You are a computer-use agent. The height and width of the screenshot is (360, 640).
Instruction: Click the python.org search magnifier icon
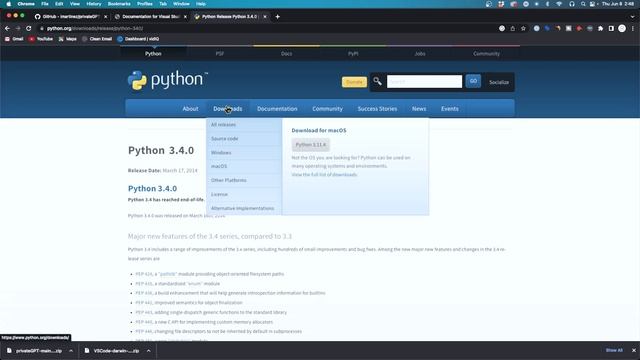click(x=378, y=82)
